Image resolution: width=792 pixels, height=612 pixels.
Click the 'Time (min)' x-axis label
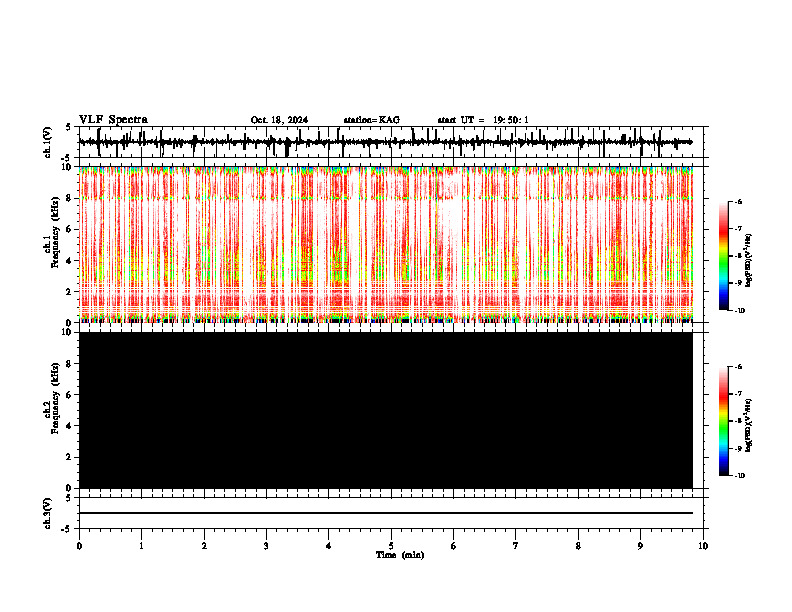point(400,555)
